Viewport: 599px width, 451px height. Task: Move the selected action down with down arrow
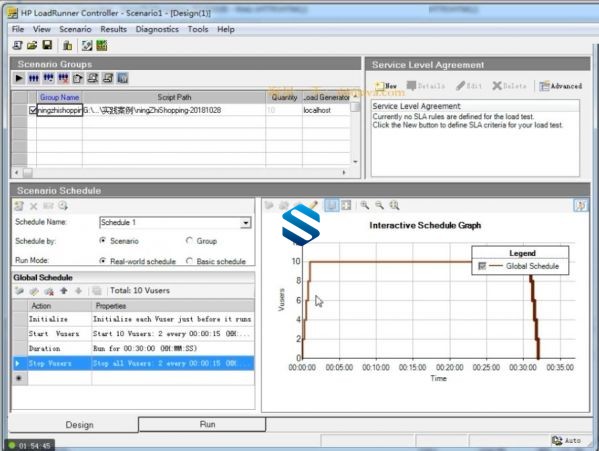click(x=78, y=291)
